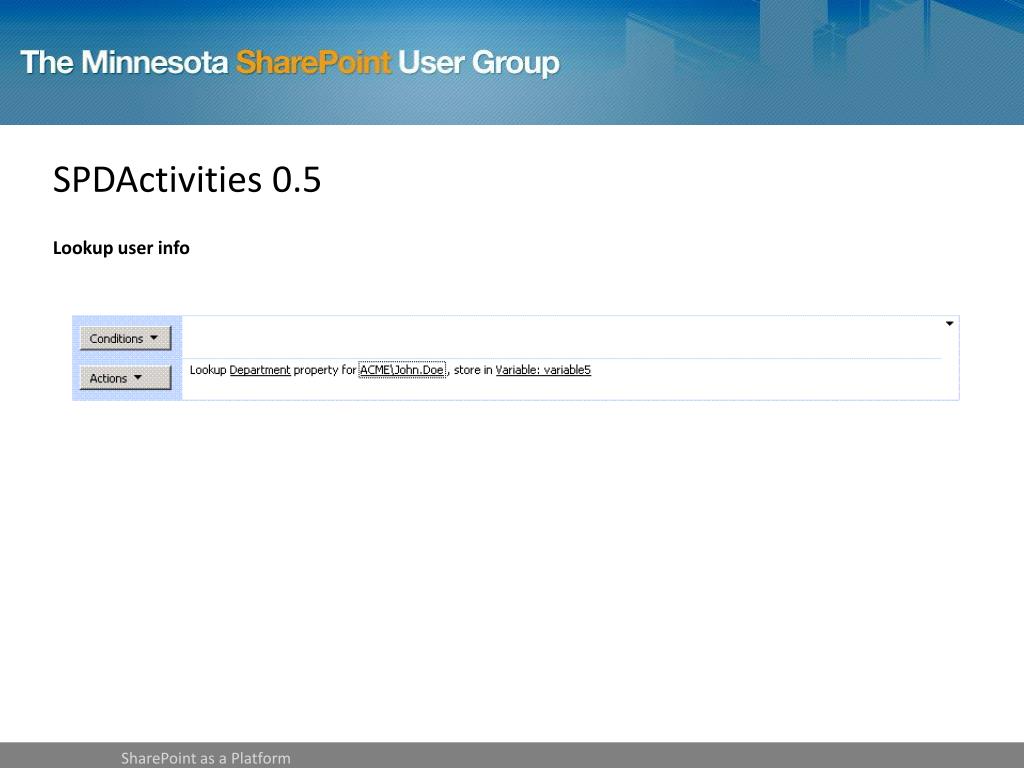Click the Lookup user info heading
The height and width of the screenshot is (768, 1024).
pyautogui.click(x=121, y=248)
